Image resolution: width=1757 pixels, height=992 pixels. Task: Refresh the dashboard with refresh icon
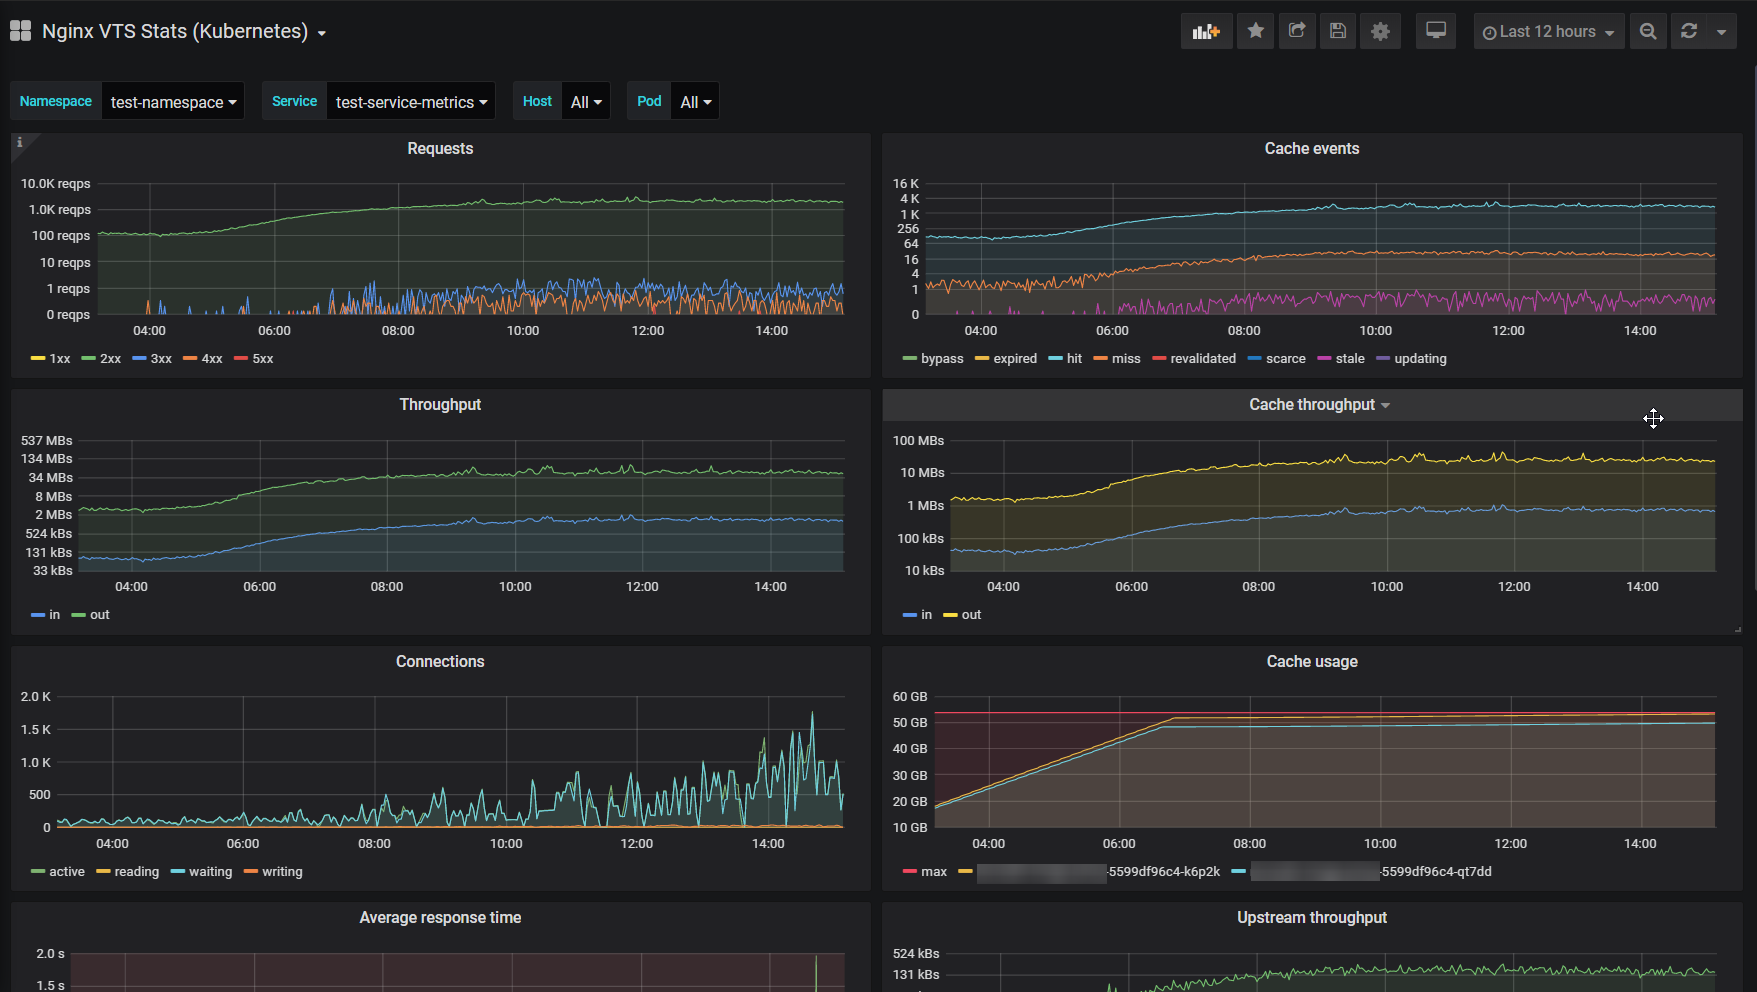(1689, 32)
